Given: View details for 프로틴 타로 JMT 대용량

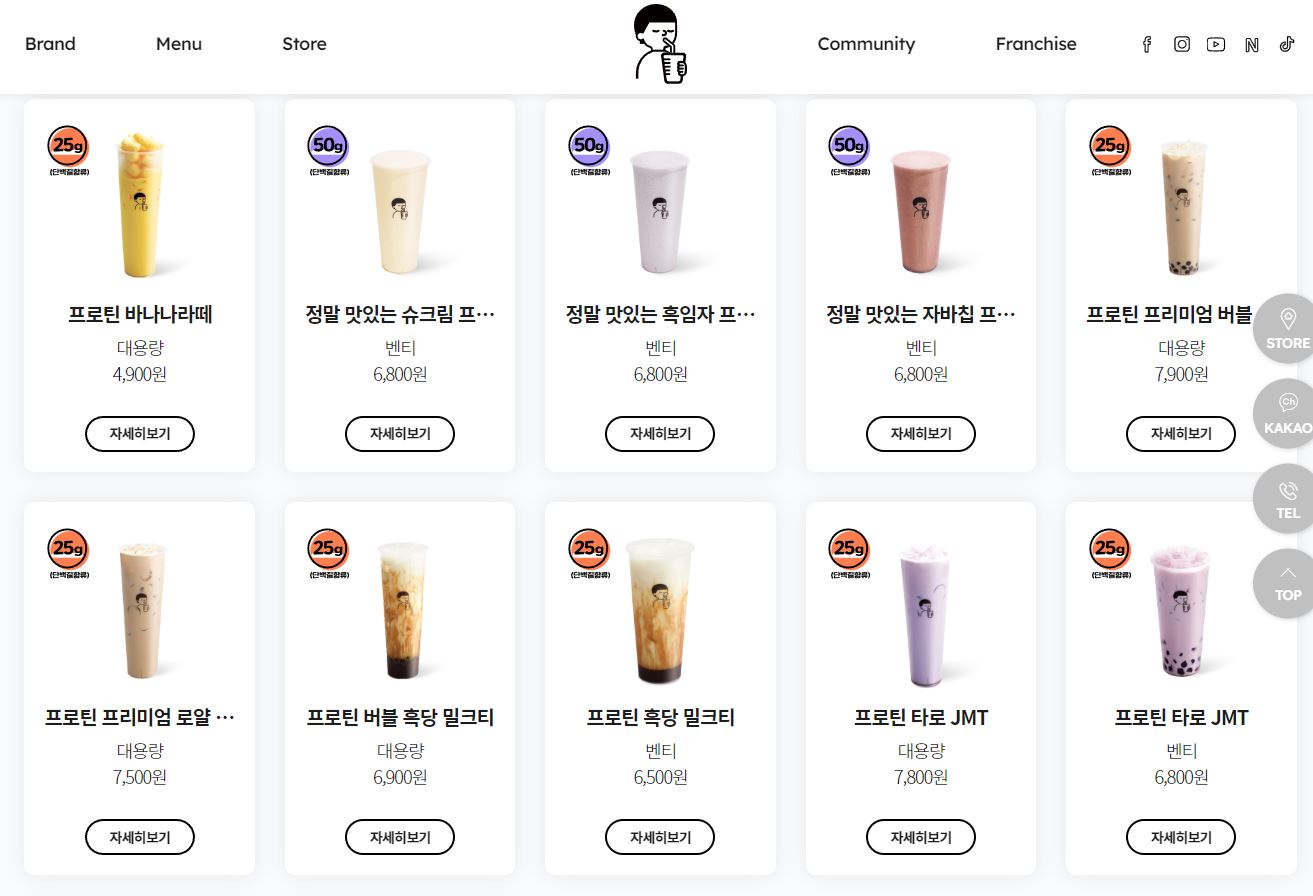Looking at the screenshot, I should (921, 837).
